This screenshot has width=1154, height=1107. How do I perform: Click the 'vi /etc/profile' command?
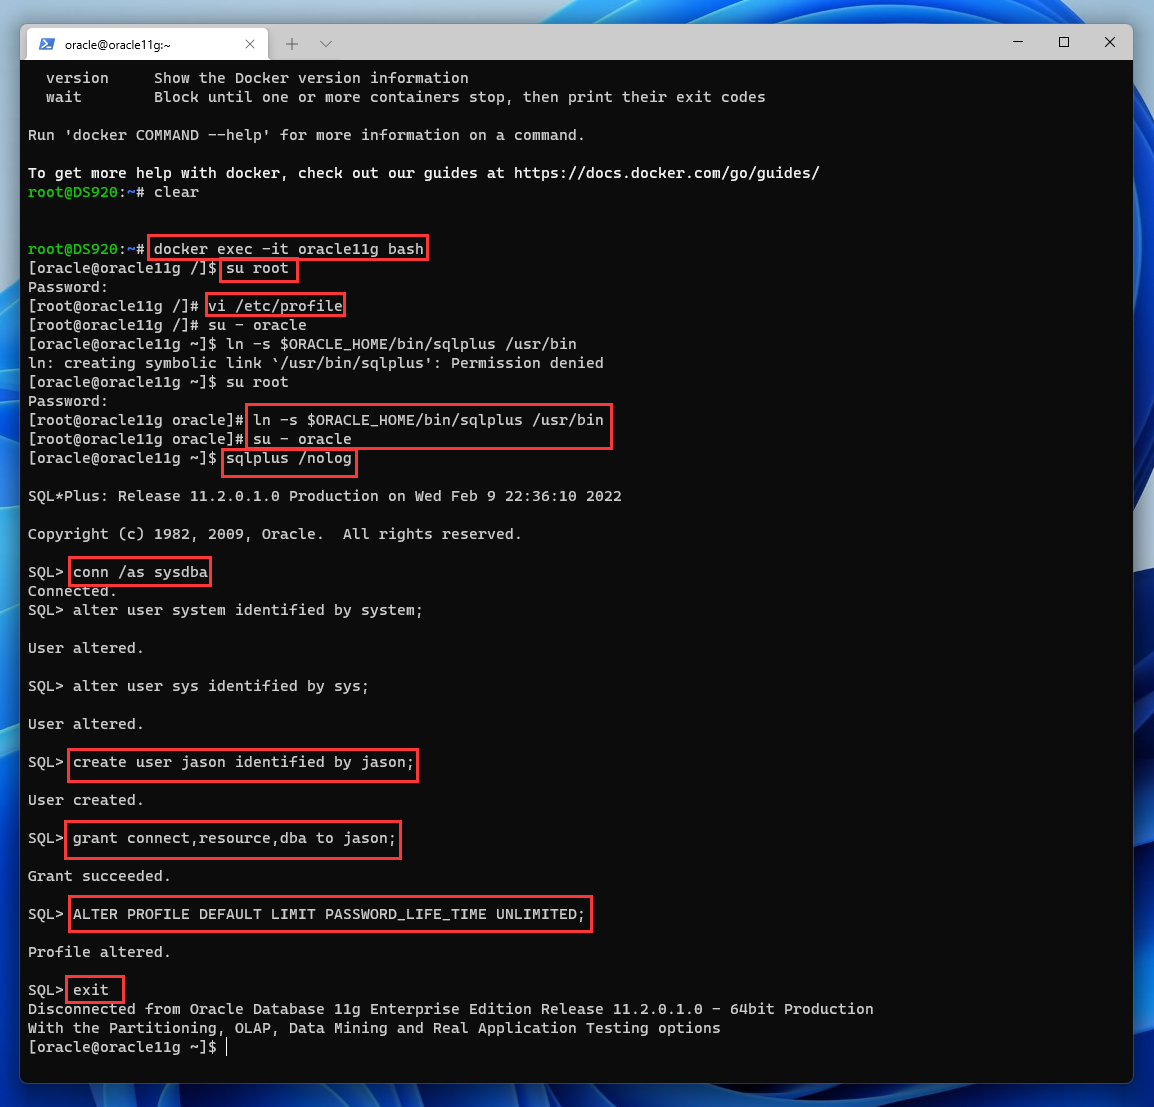tap(275, 305)
